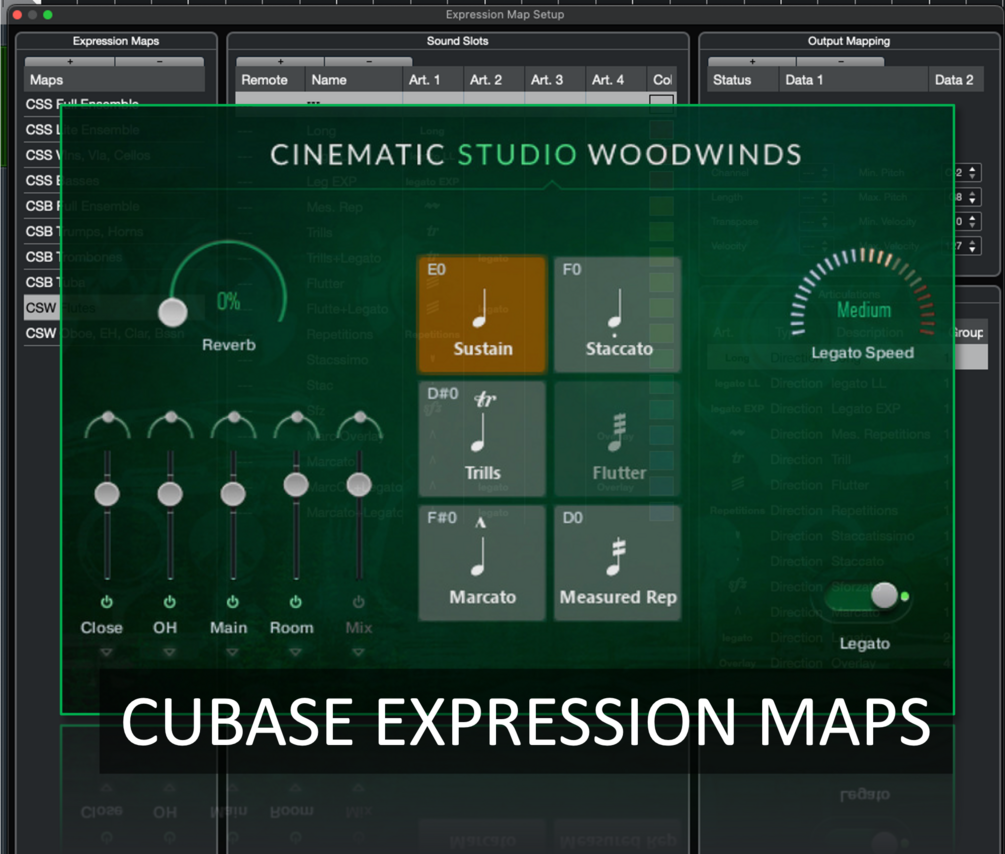
Task: Select the Marcato articulation pad
Action: coord(482,562)
